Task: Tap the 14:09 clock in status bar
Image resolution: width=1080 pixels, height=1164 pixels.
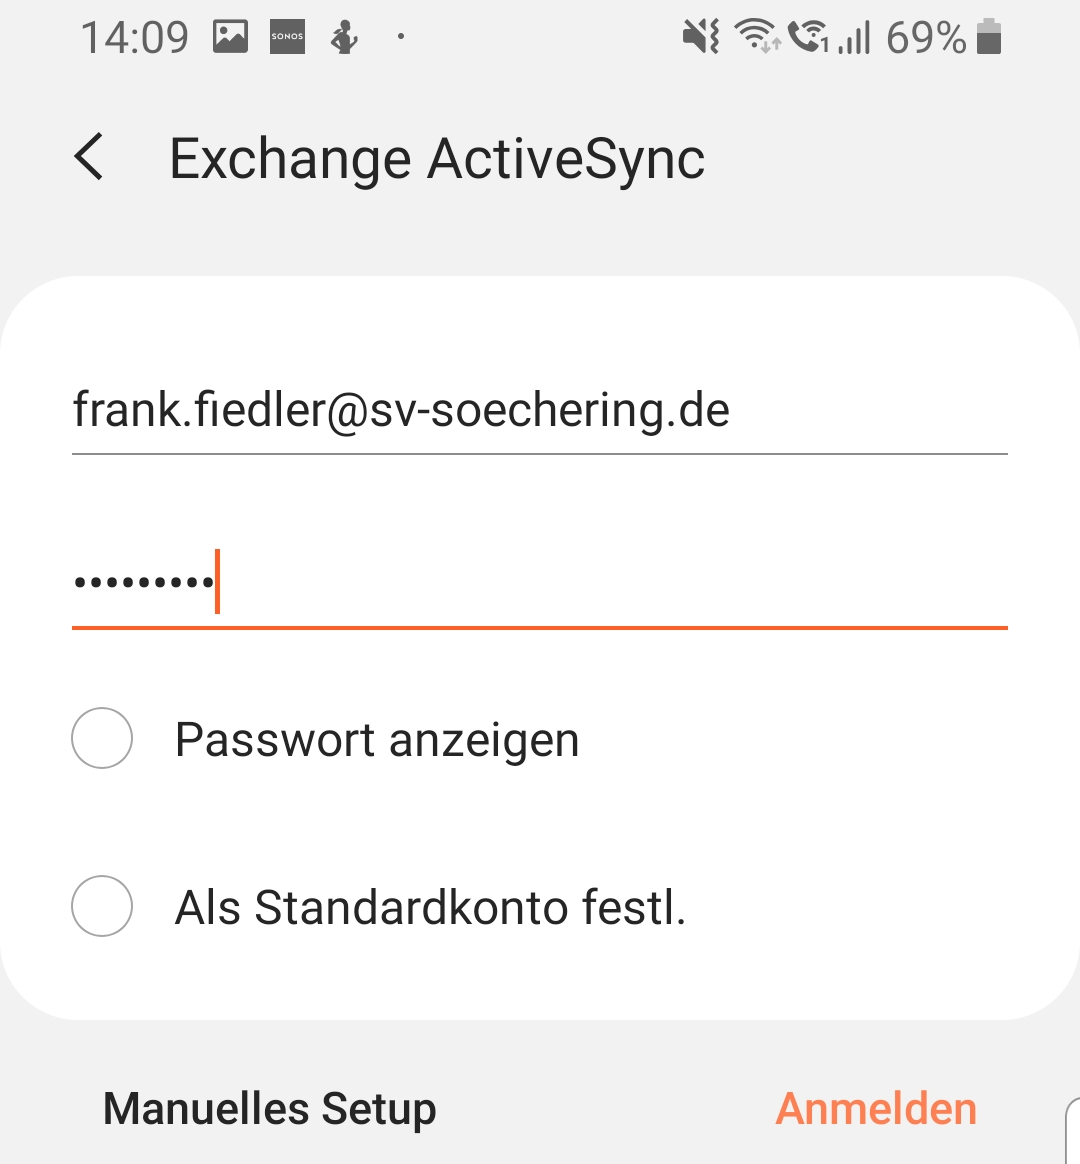Action: pos(134,38)
